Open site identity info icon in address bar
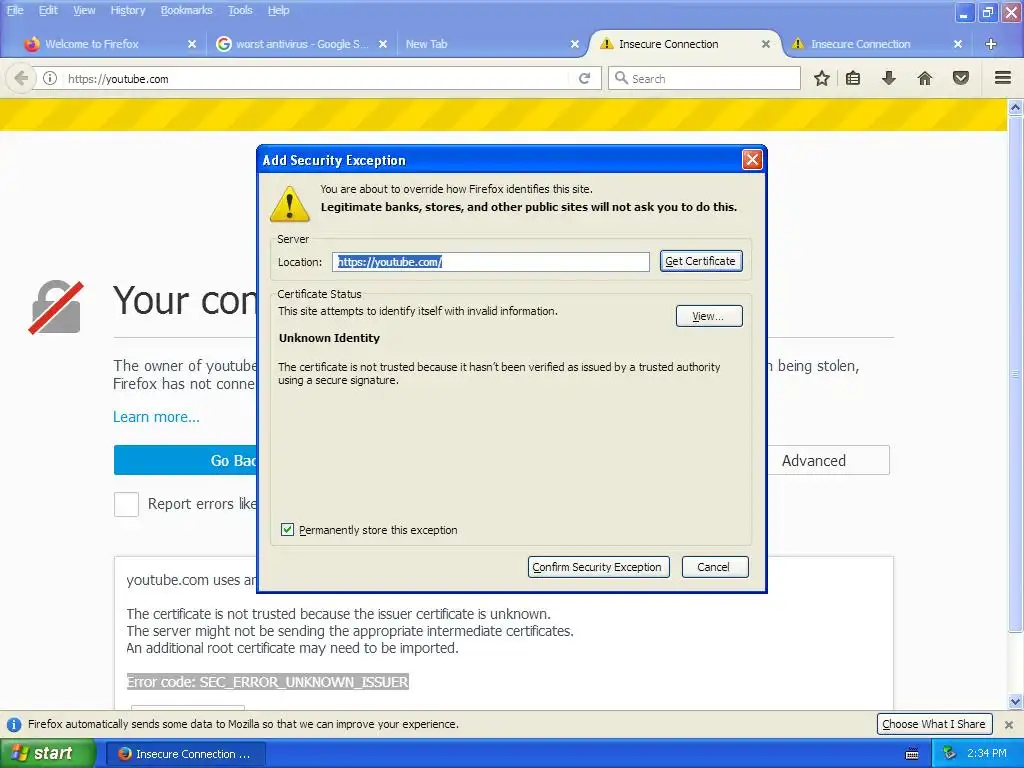 [50, 78]
